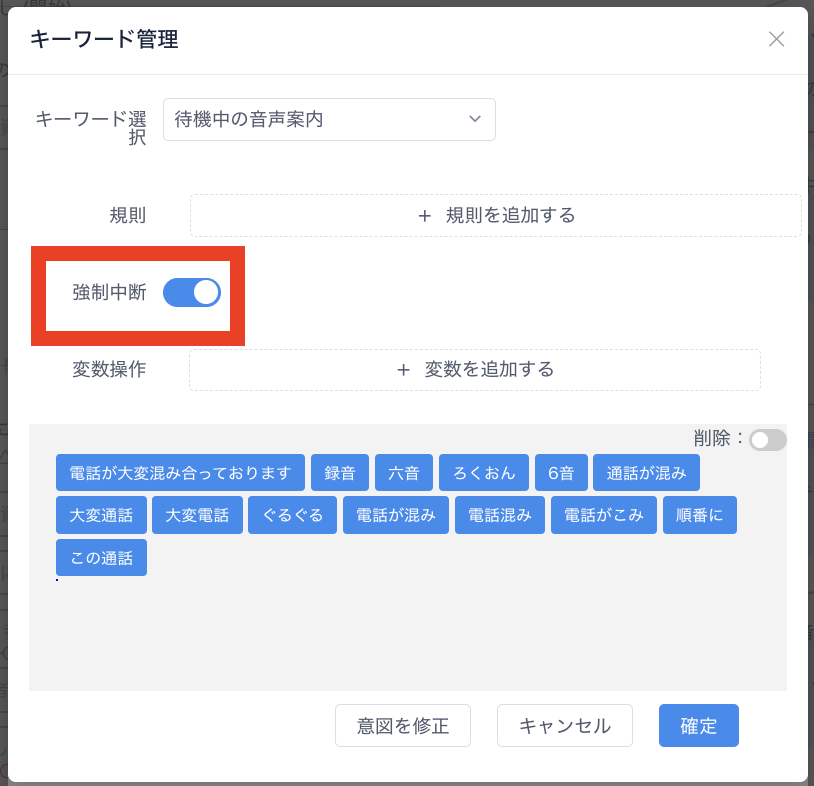Select the 電話がこみ keyword tag
Viewport: 814px width, 786px height.
(x=603, y=515)
